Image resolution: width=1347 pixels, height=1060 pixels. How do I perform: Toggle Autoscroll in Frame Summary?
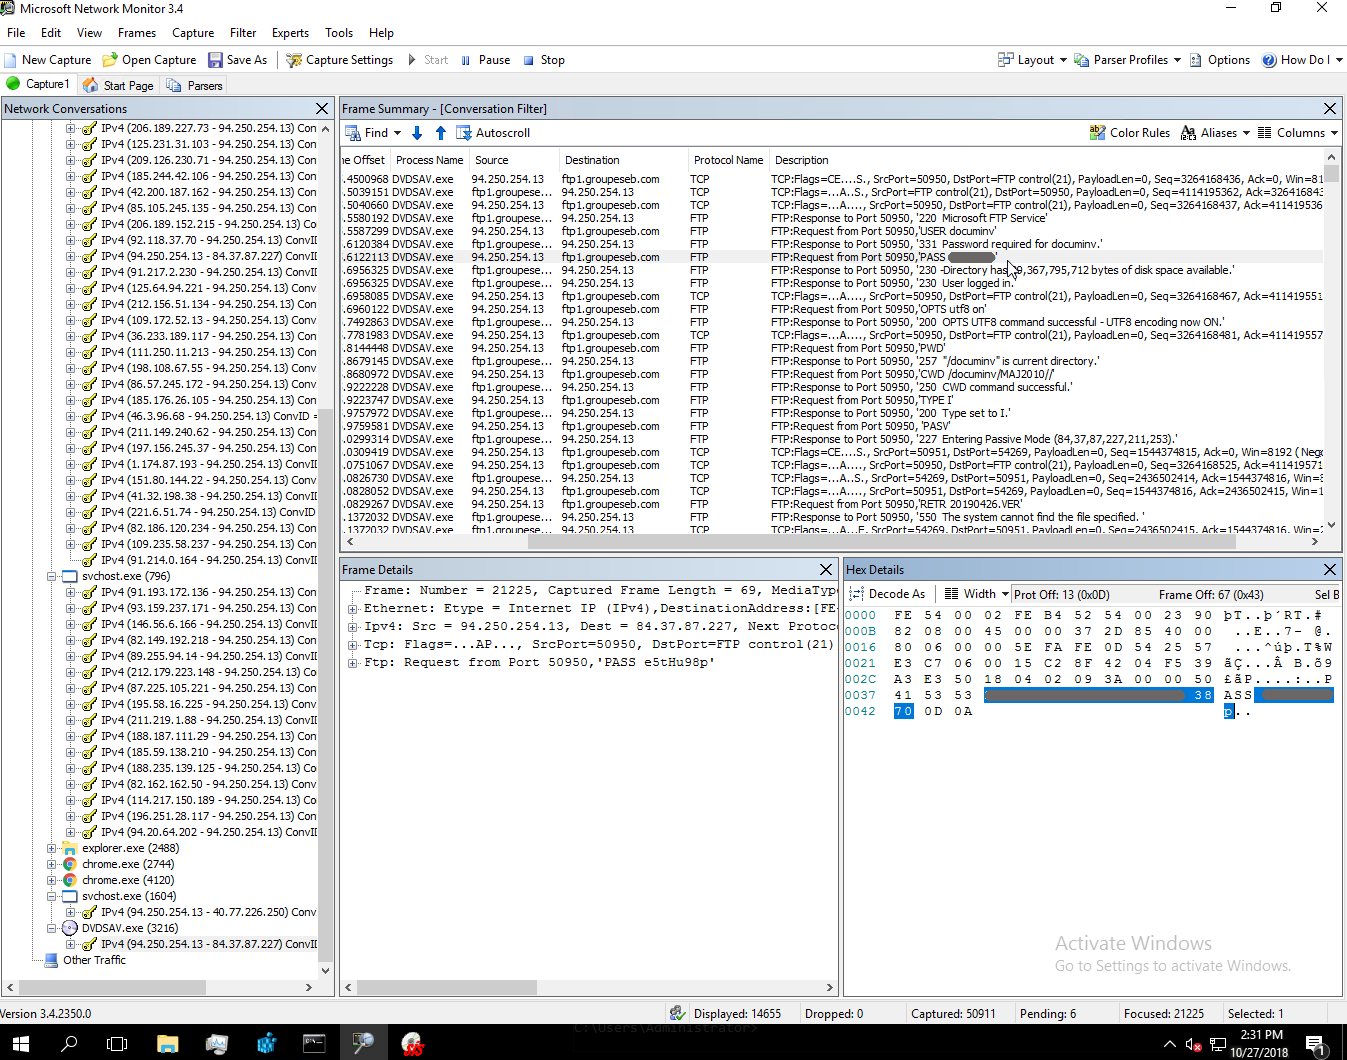tap(493, 133)
